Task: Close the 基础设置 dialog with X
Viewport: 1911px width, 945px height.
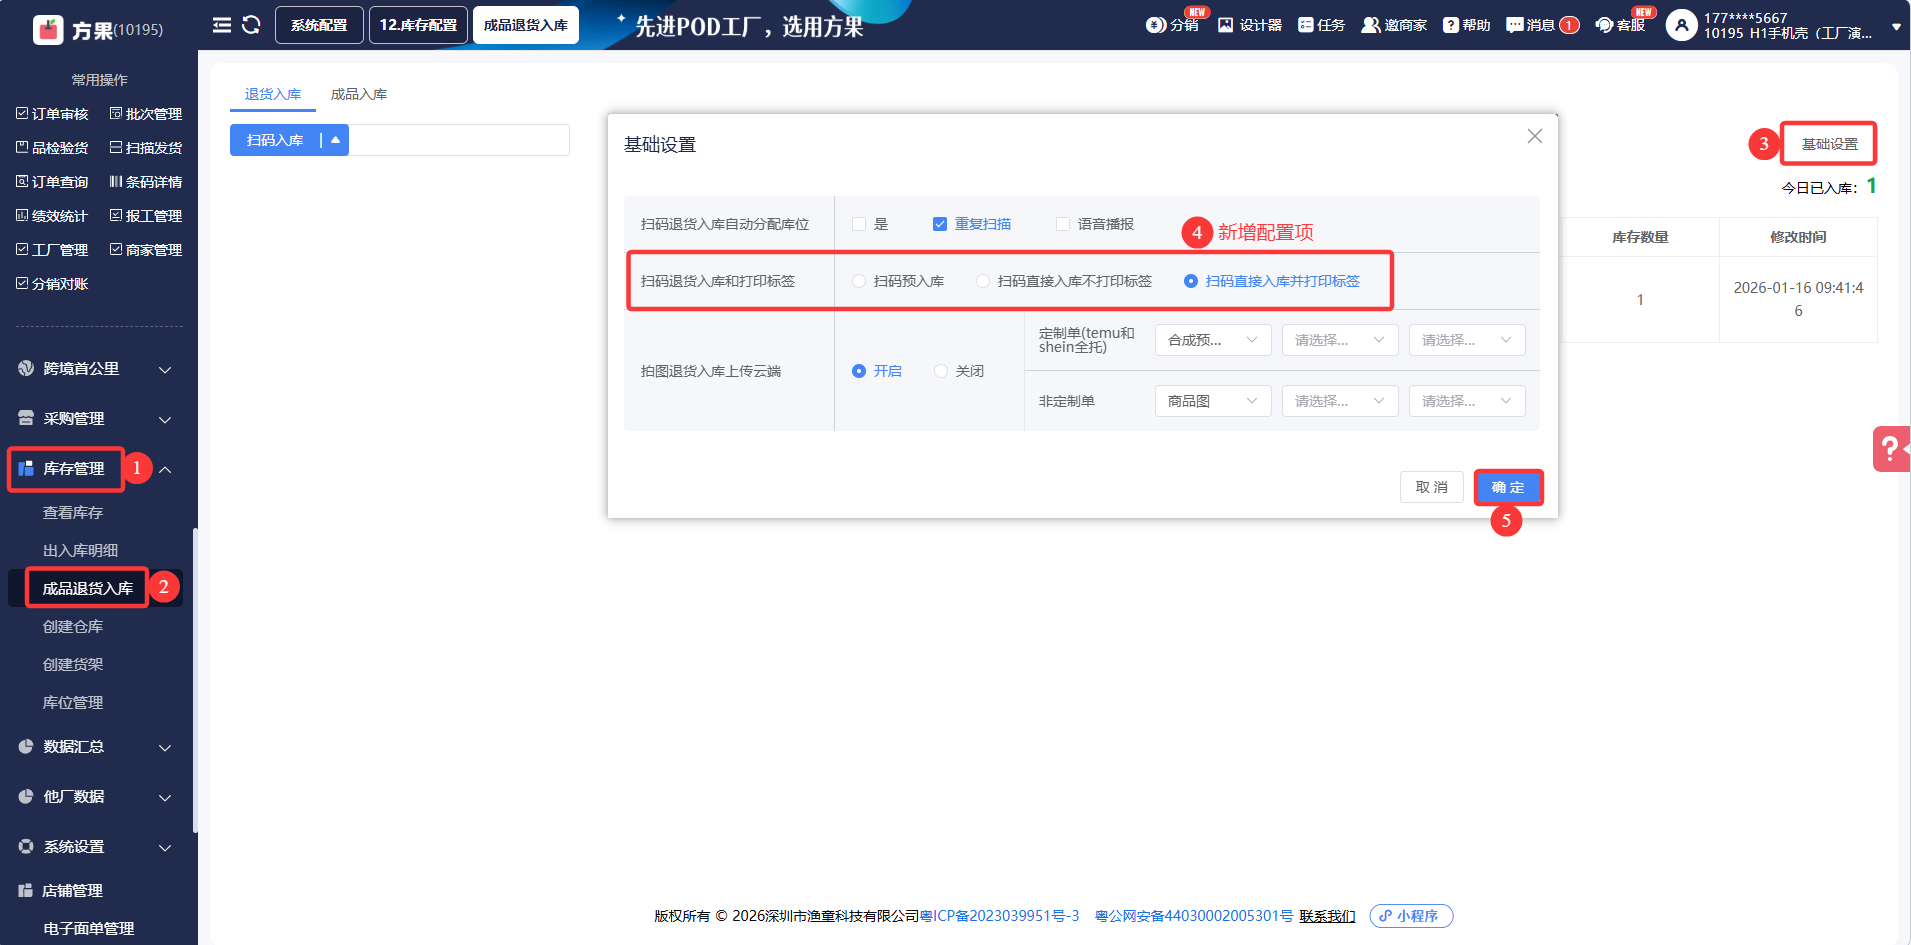Action: point(1535,136)
